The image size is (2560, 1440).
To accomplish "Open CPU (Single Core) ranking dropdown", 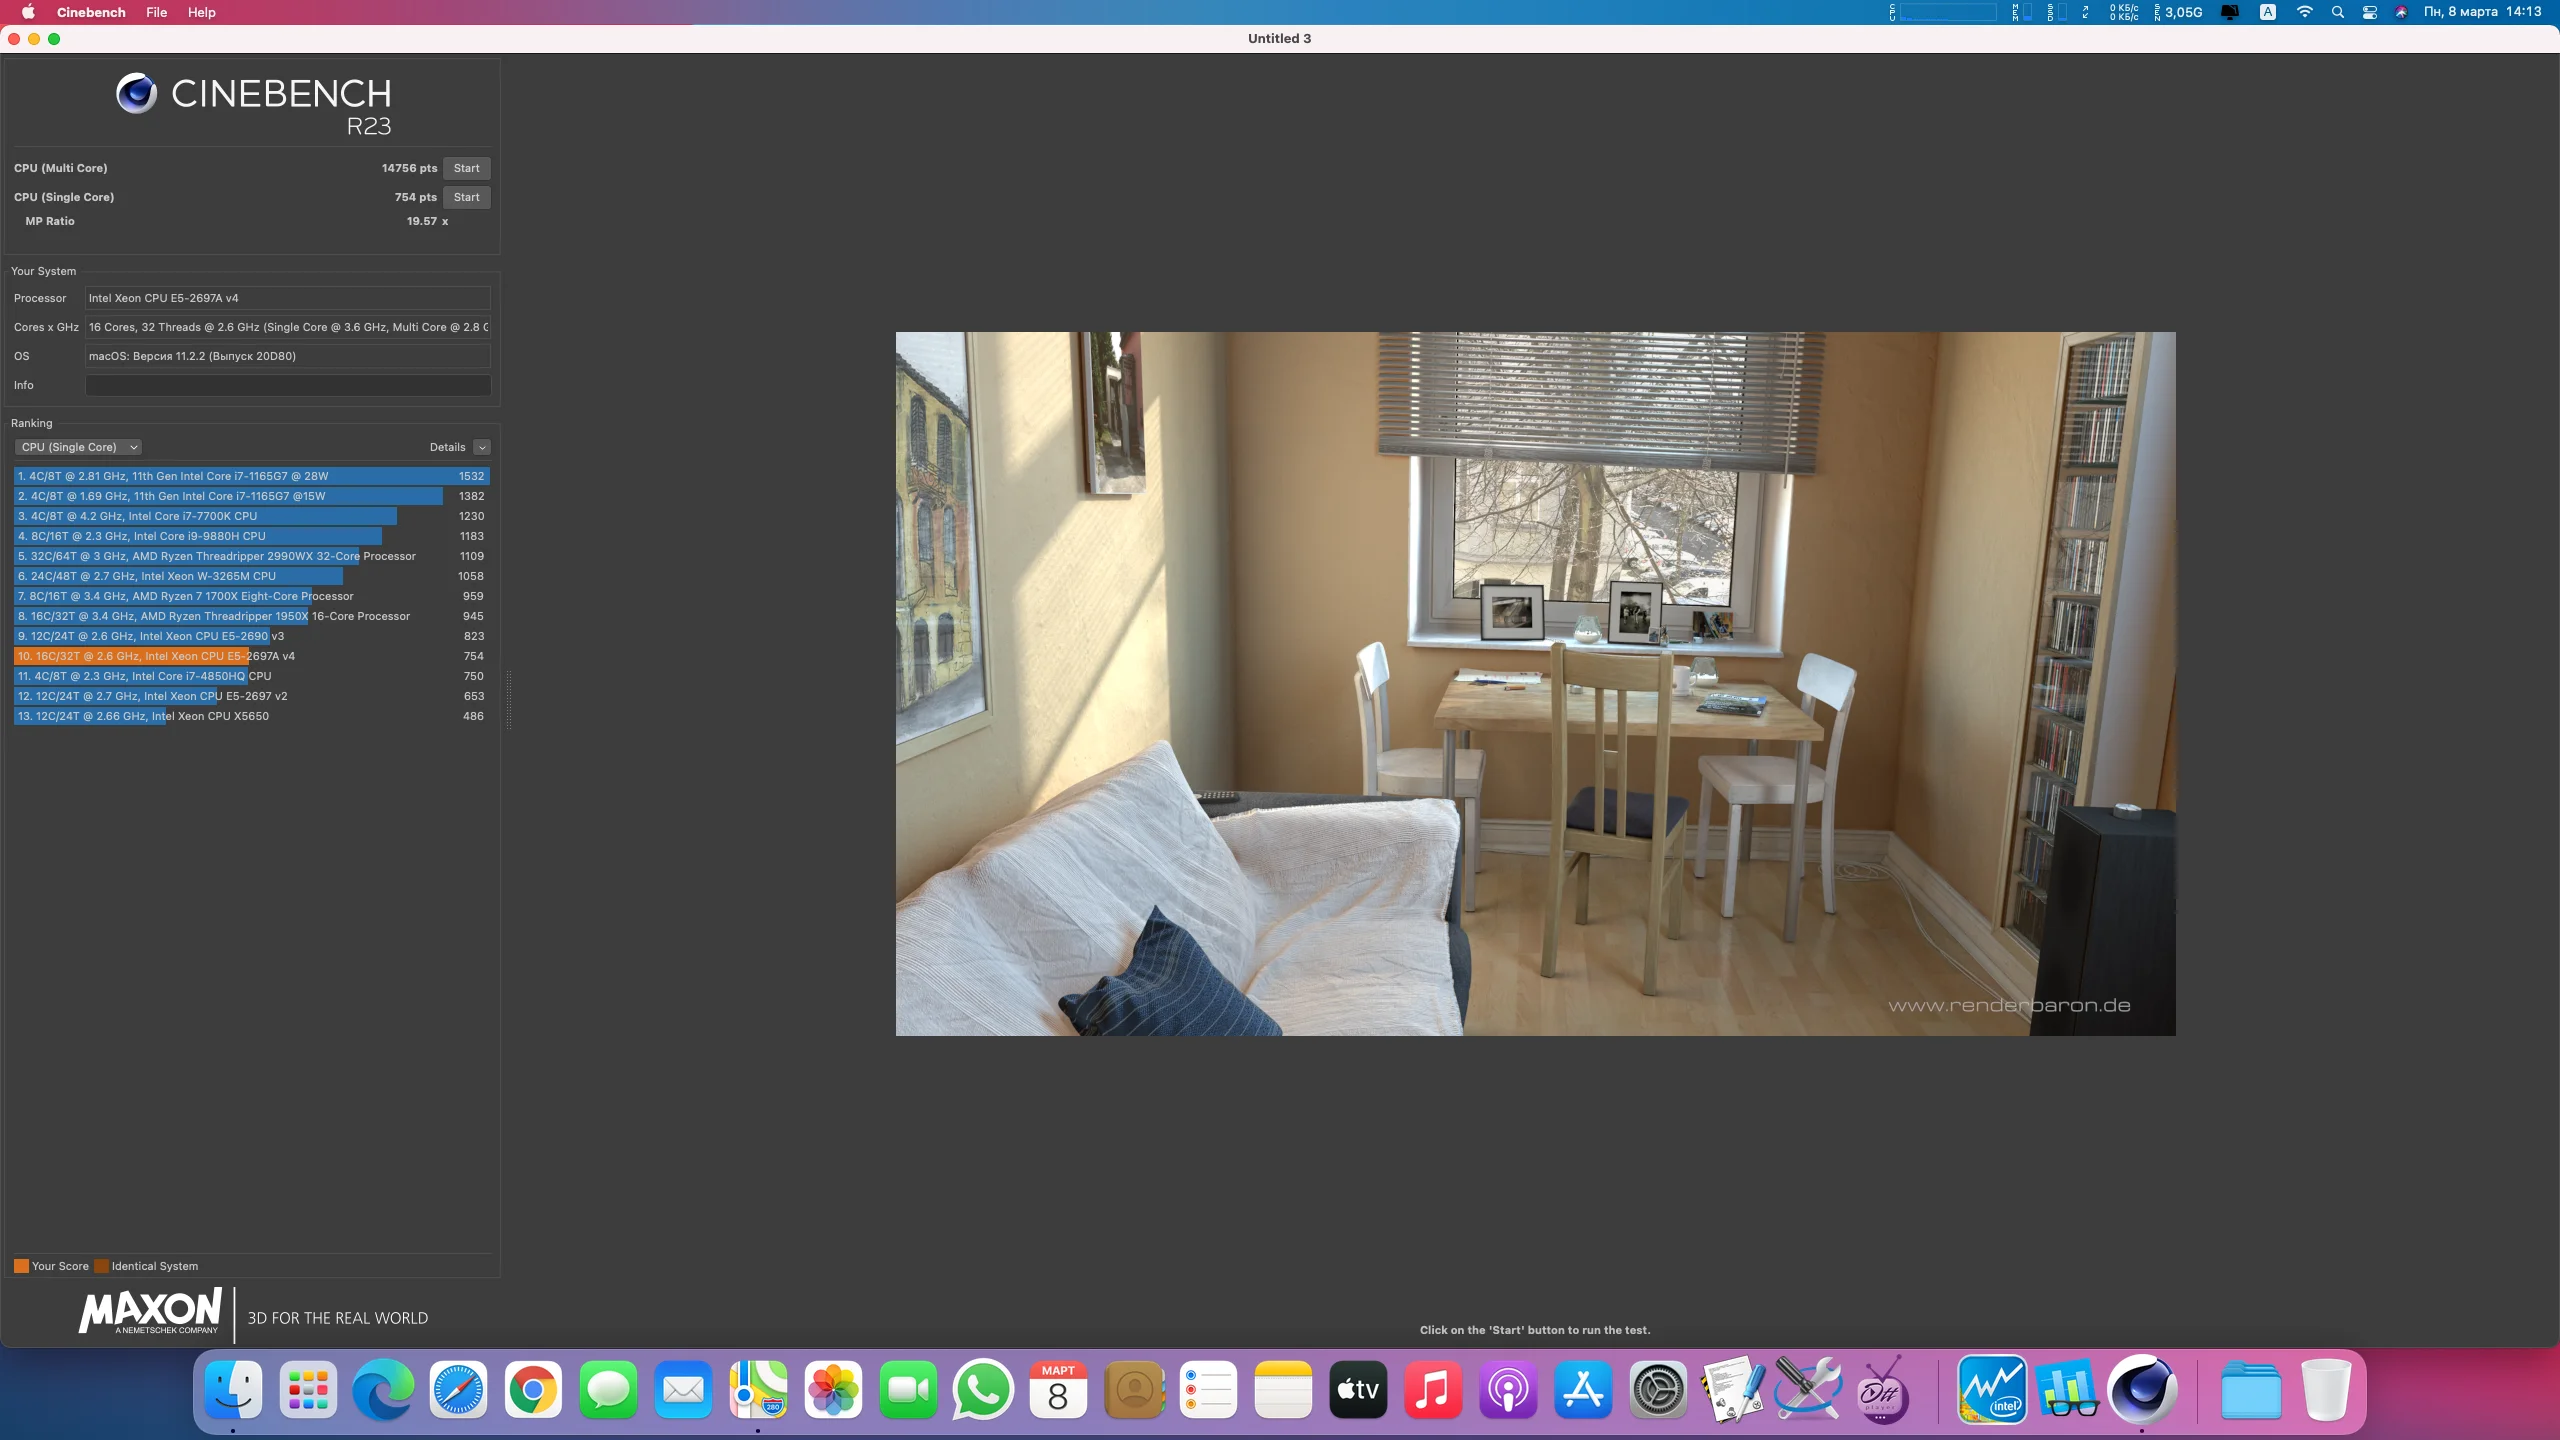I will point(78,447).
